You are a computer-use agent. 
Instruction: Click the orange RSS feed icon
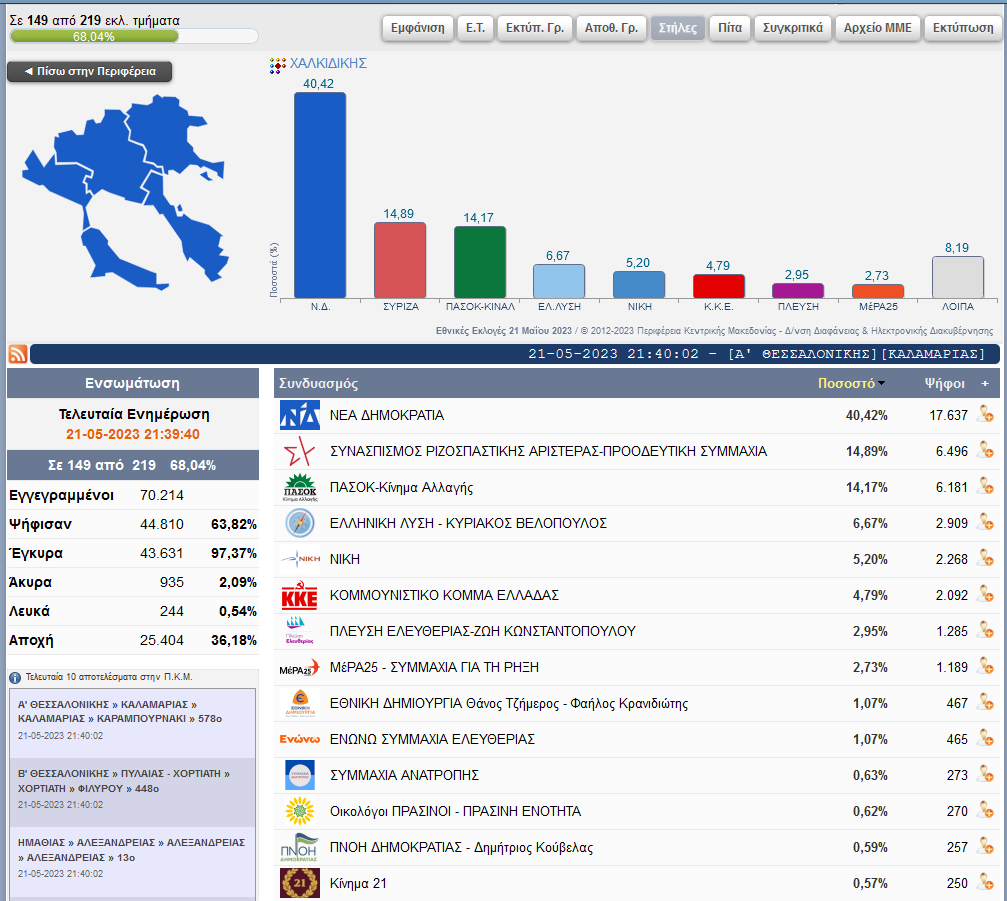coord(18,354)
